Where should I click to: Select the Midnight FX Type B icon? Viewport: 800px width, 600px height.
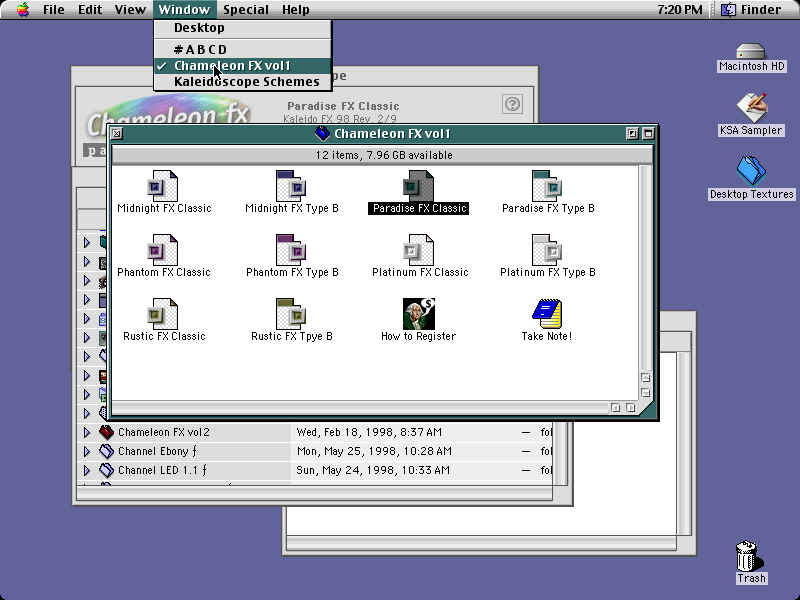point(291,186)
